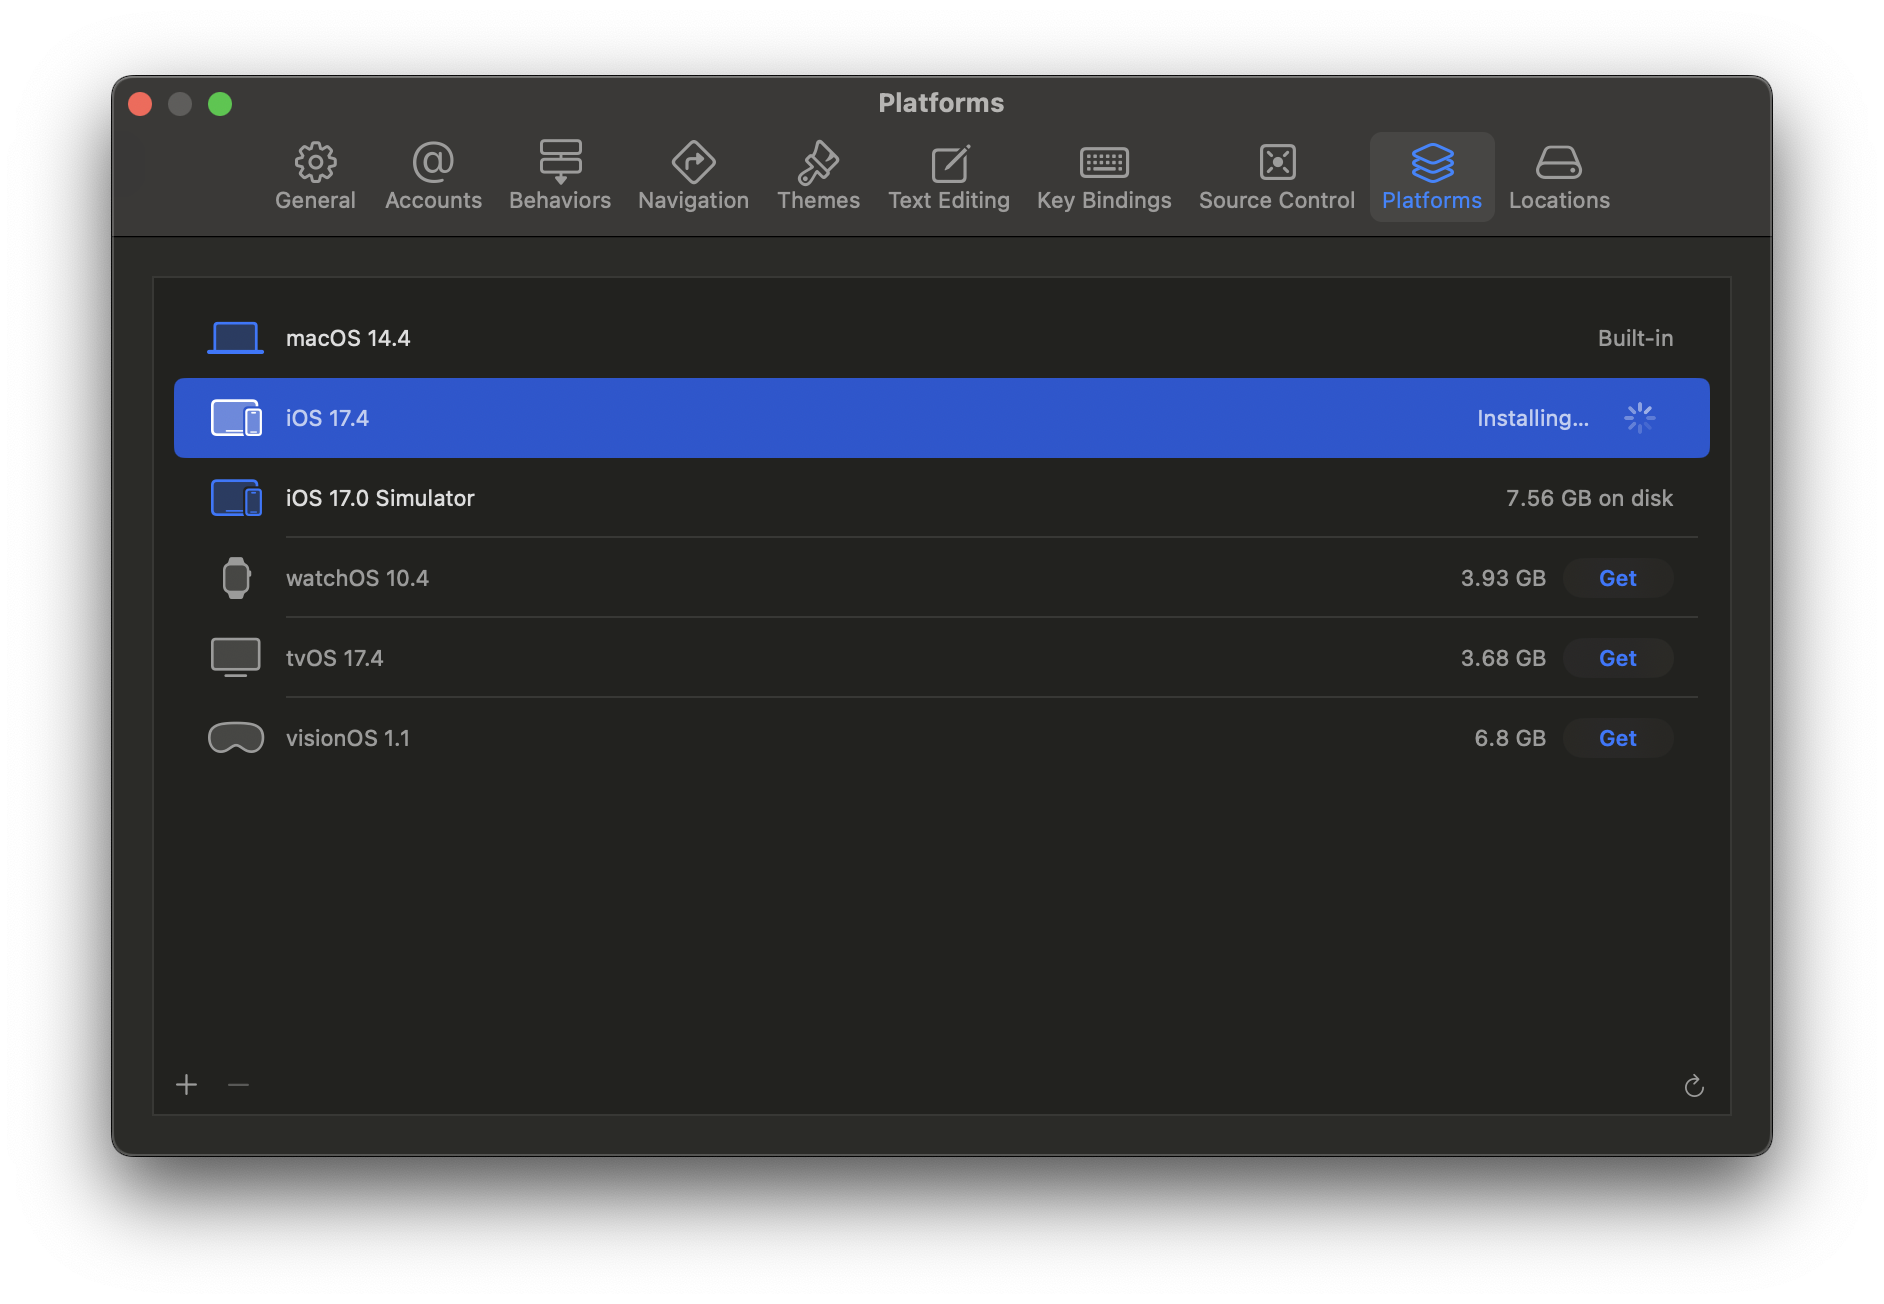The width and height of the screenshot is (1884, 1304).
Task: Click the minus button to remove platform
Action: pyautogui.click(x=238, y=1085)
